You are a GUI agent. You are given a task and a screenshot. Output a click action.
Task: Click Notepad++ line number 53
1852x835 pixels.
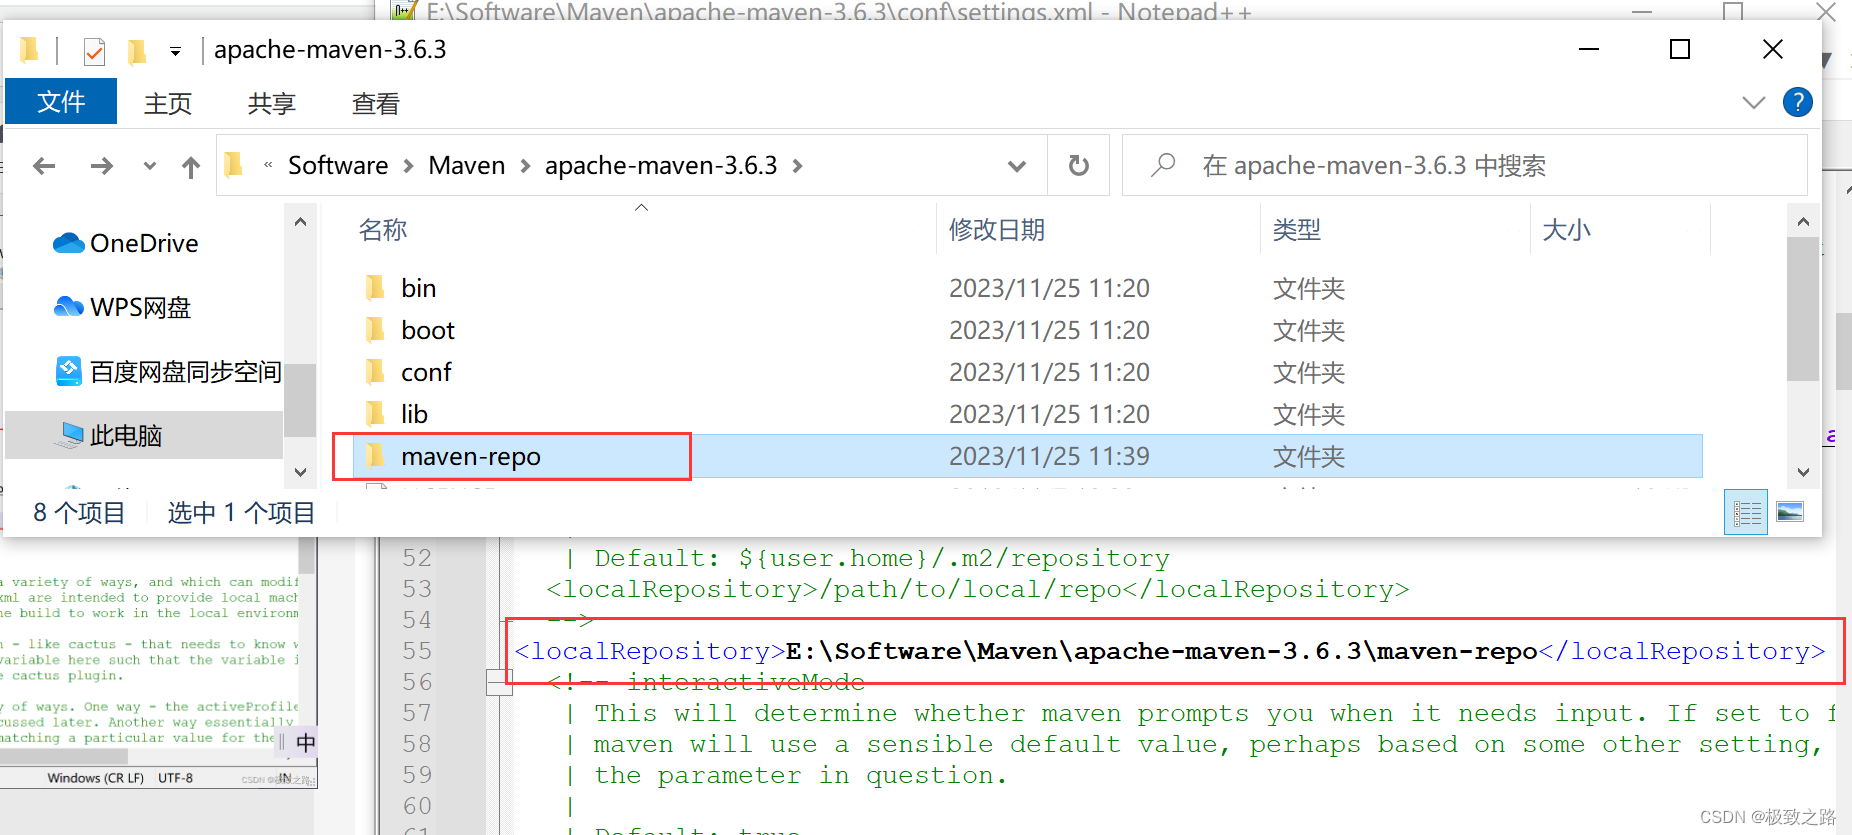[x=417, y=589]
